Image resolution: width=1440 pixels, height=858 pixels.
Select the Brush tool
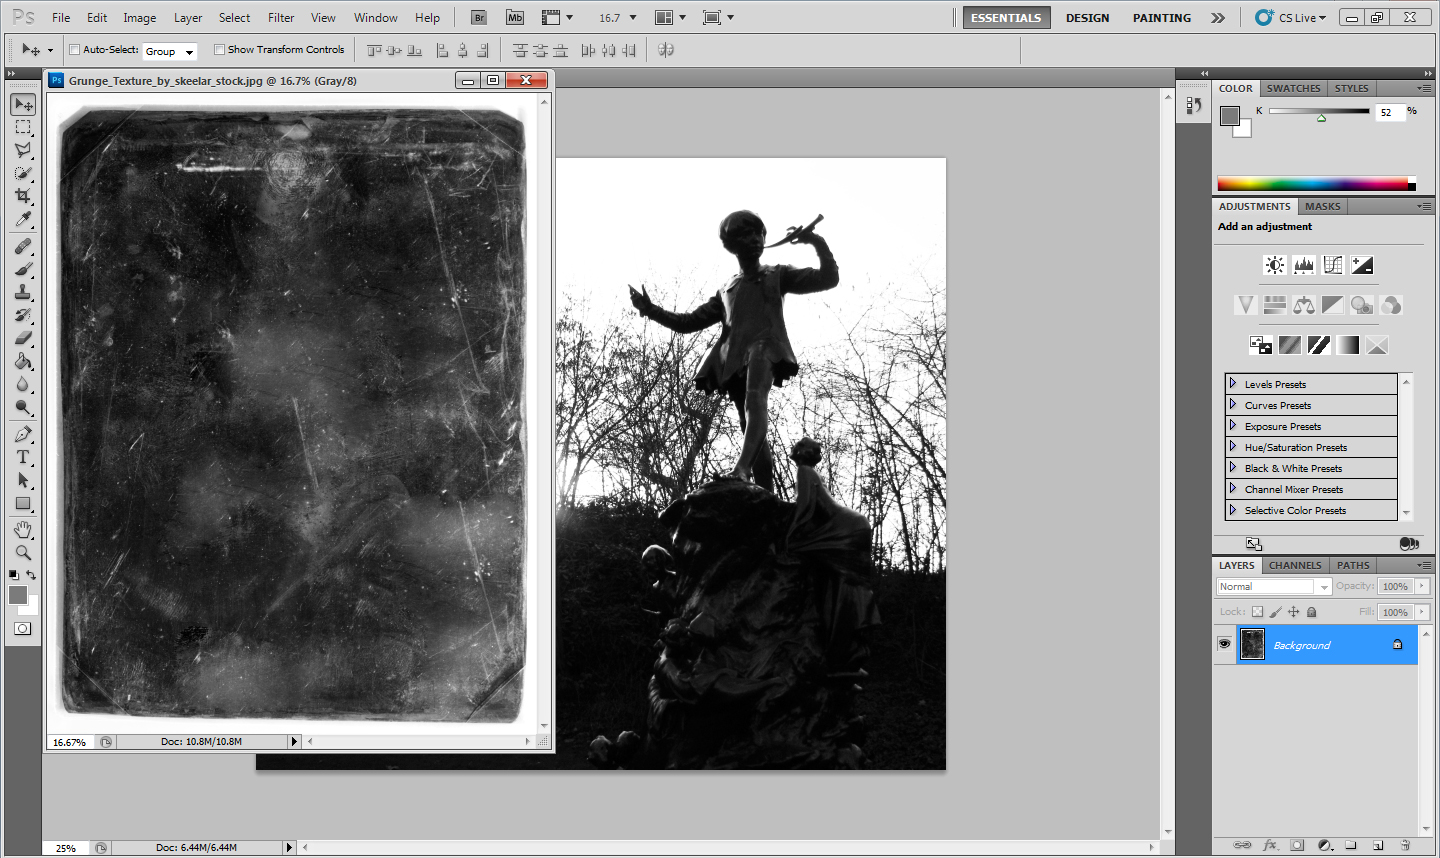23,269
